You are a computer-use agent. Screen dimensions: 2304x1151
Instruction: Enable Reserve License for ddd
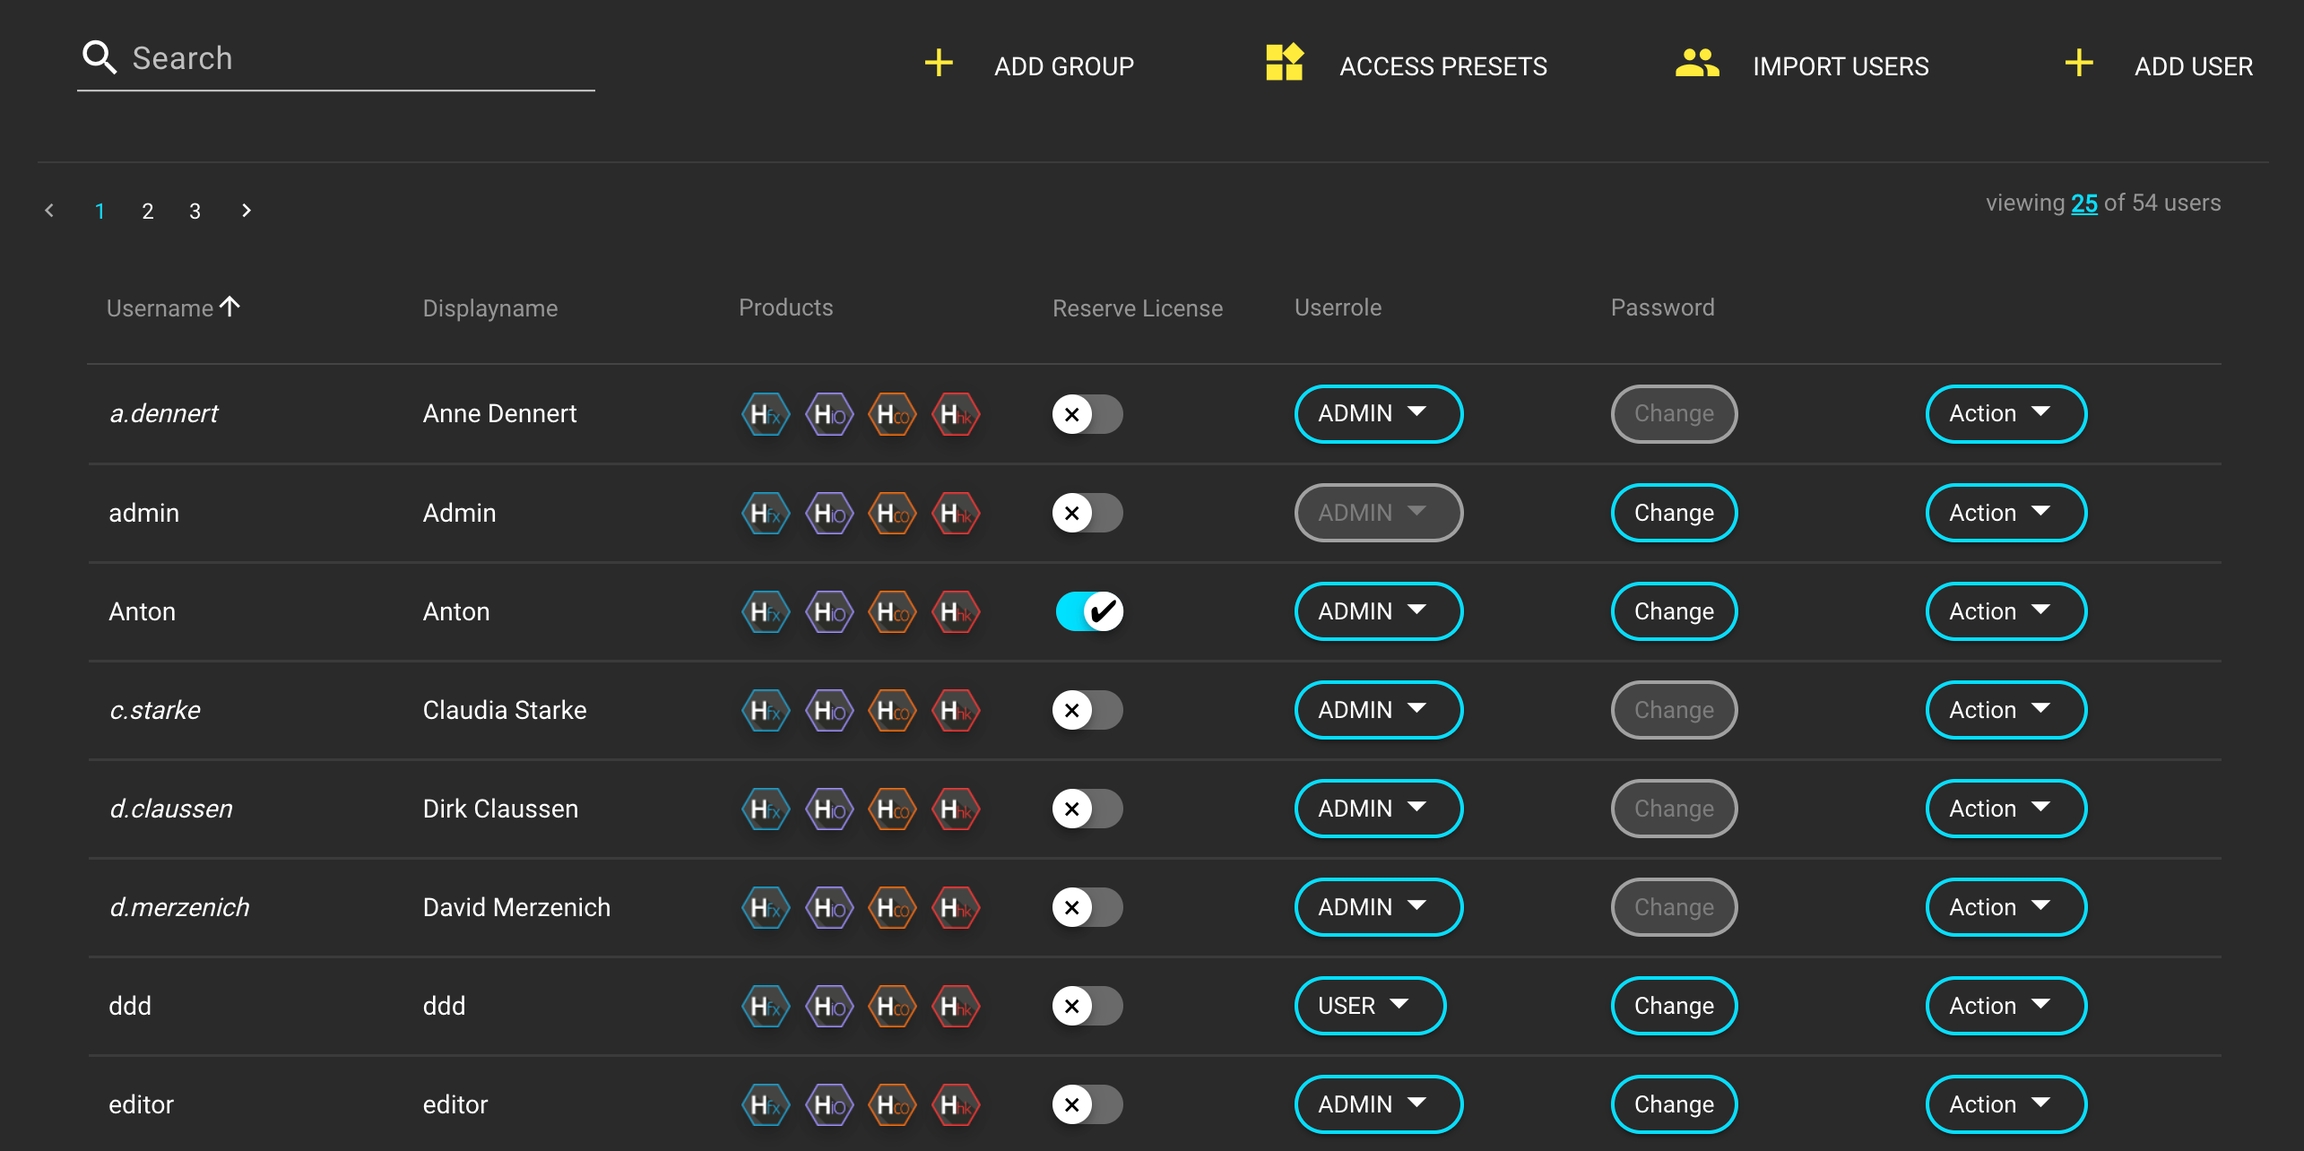click(x=1088, y=1006)
